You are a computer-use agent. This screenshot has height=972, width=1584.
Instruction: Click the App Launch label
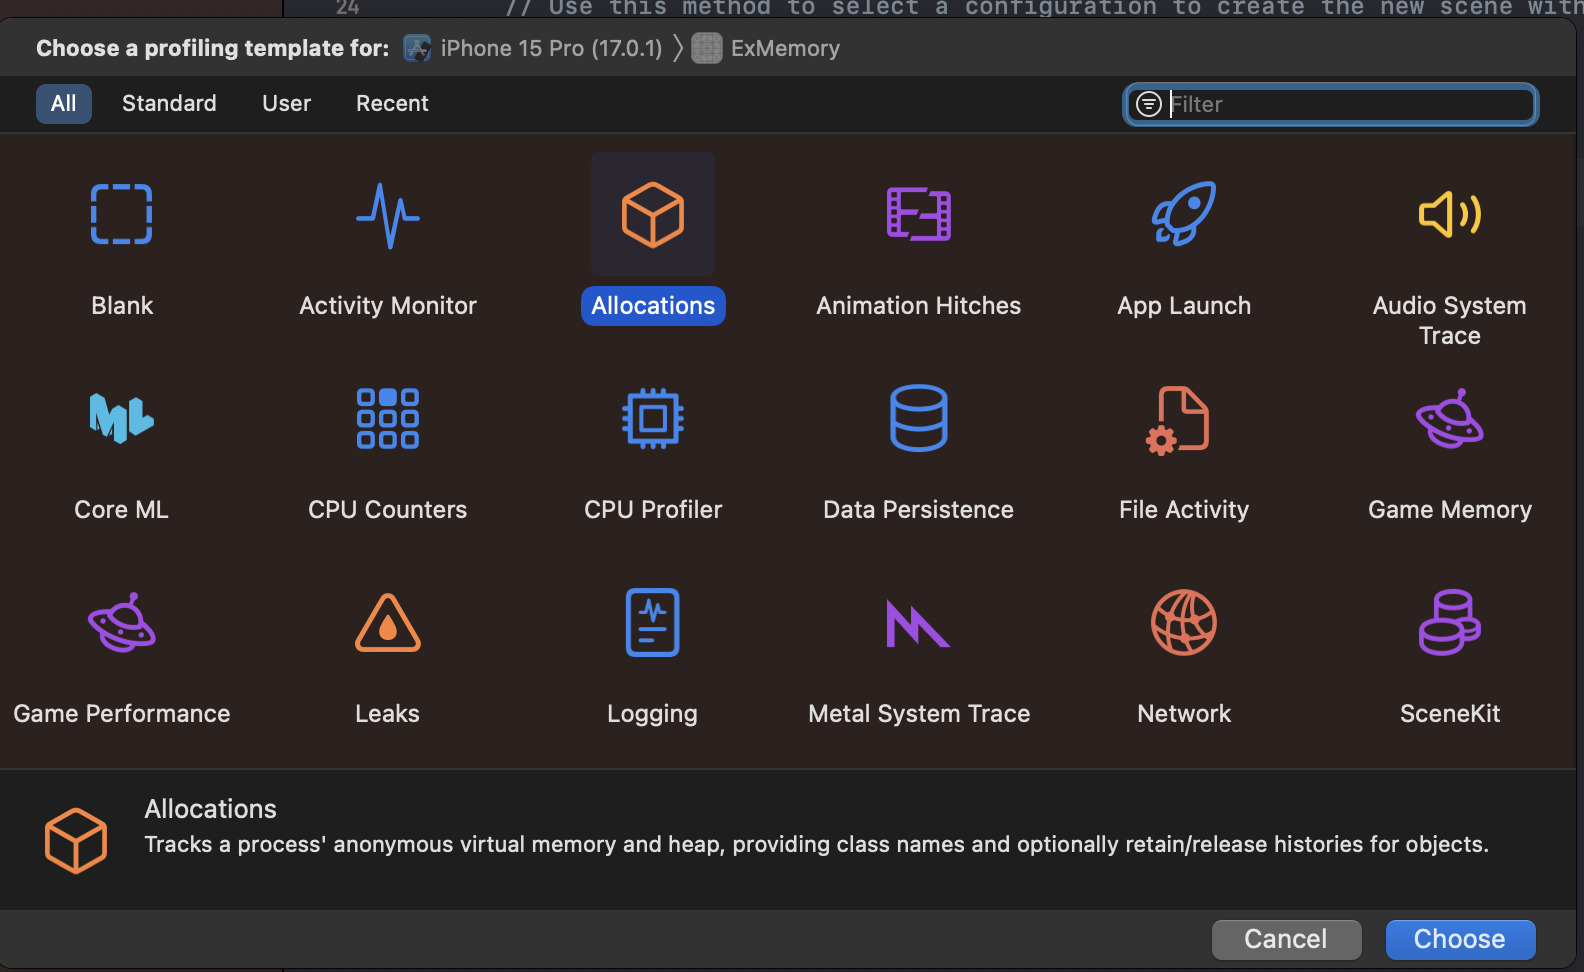pyautogui.click(x=1184, y=306)
